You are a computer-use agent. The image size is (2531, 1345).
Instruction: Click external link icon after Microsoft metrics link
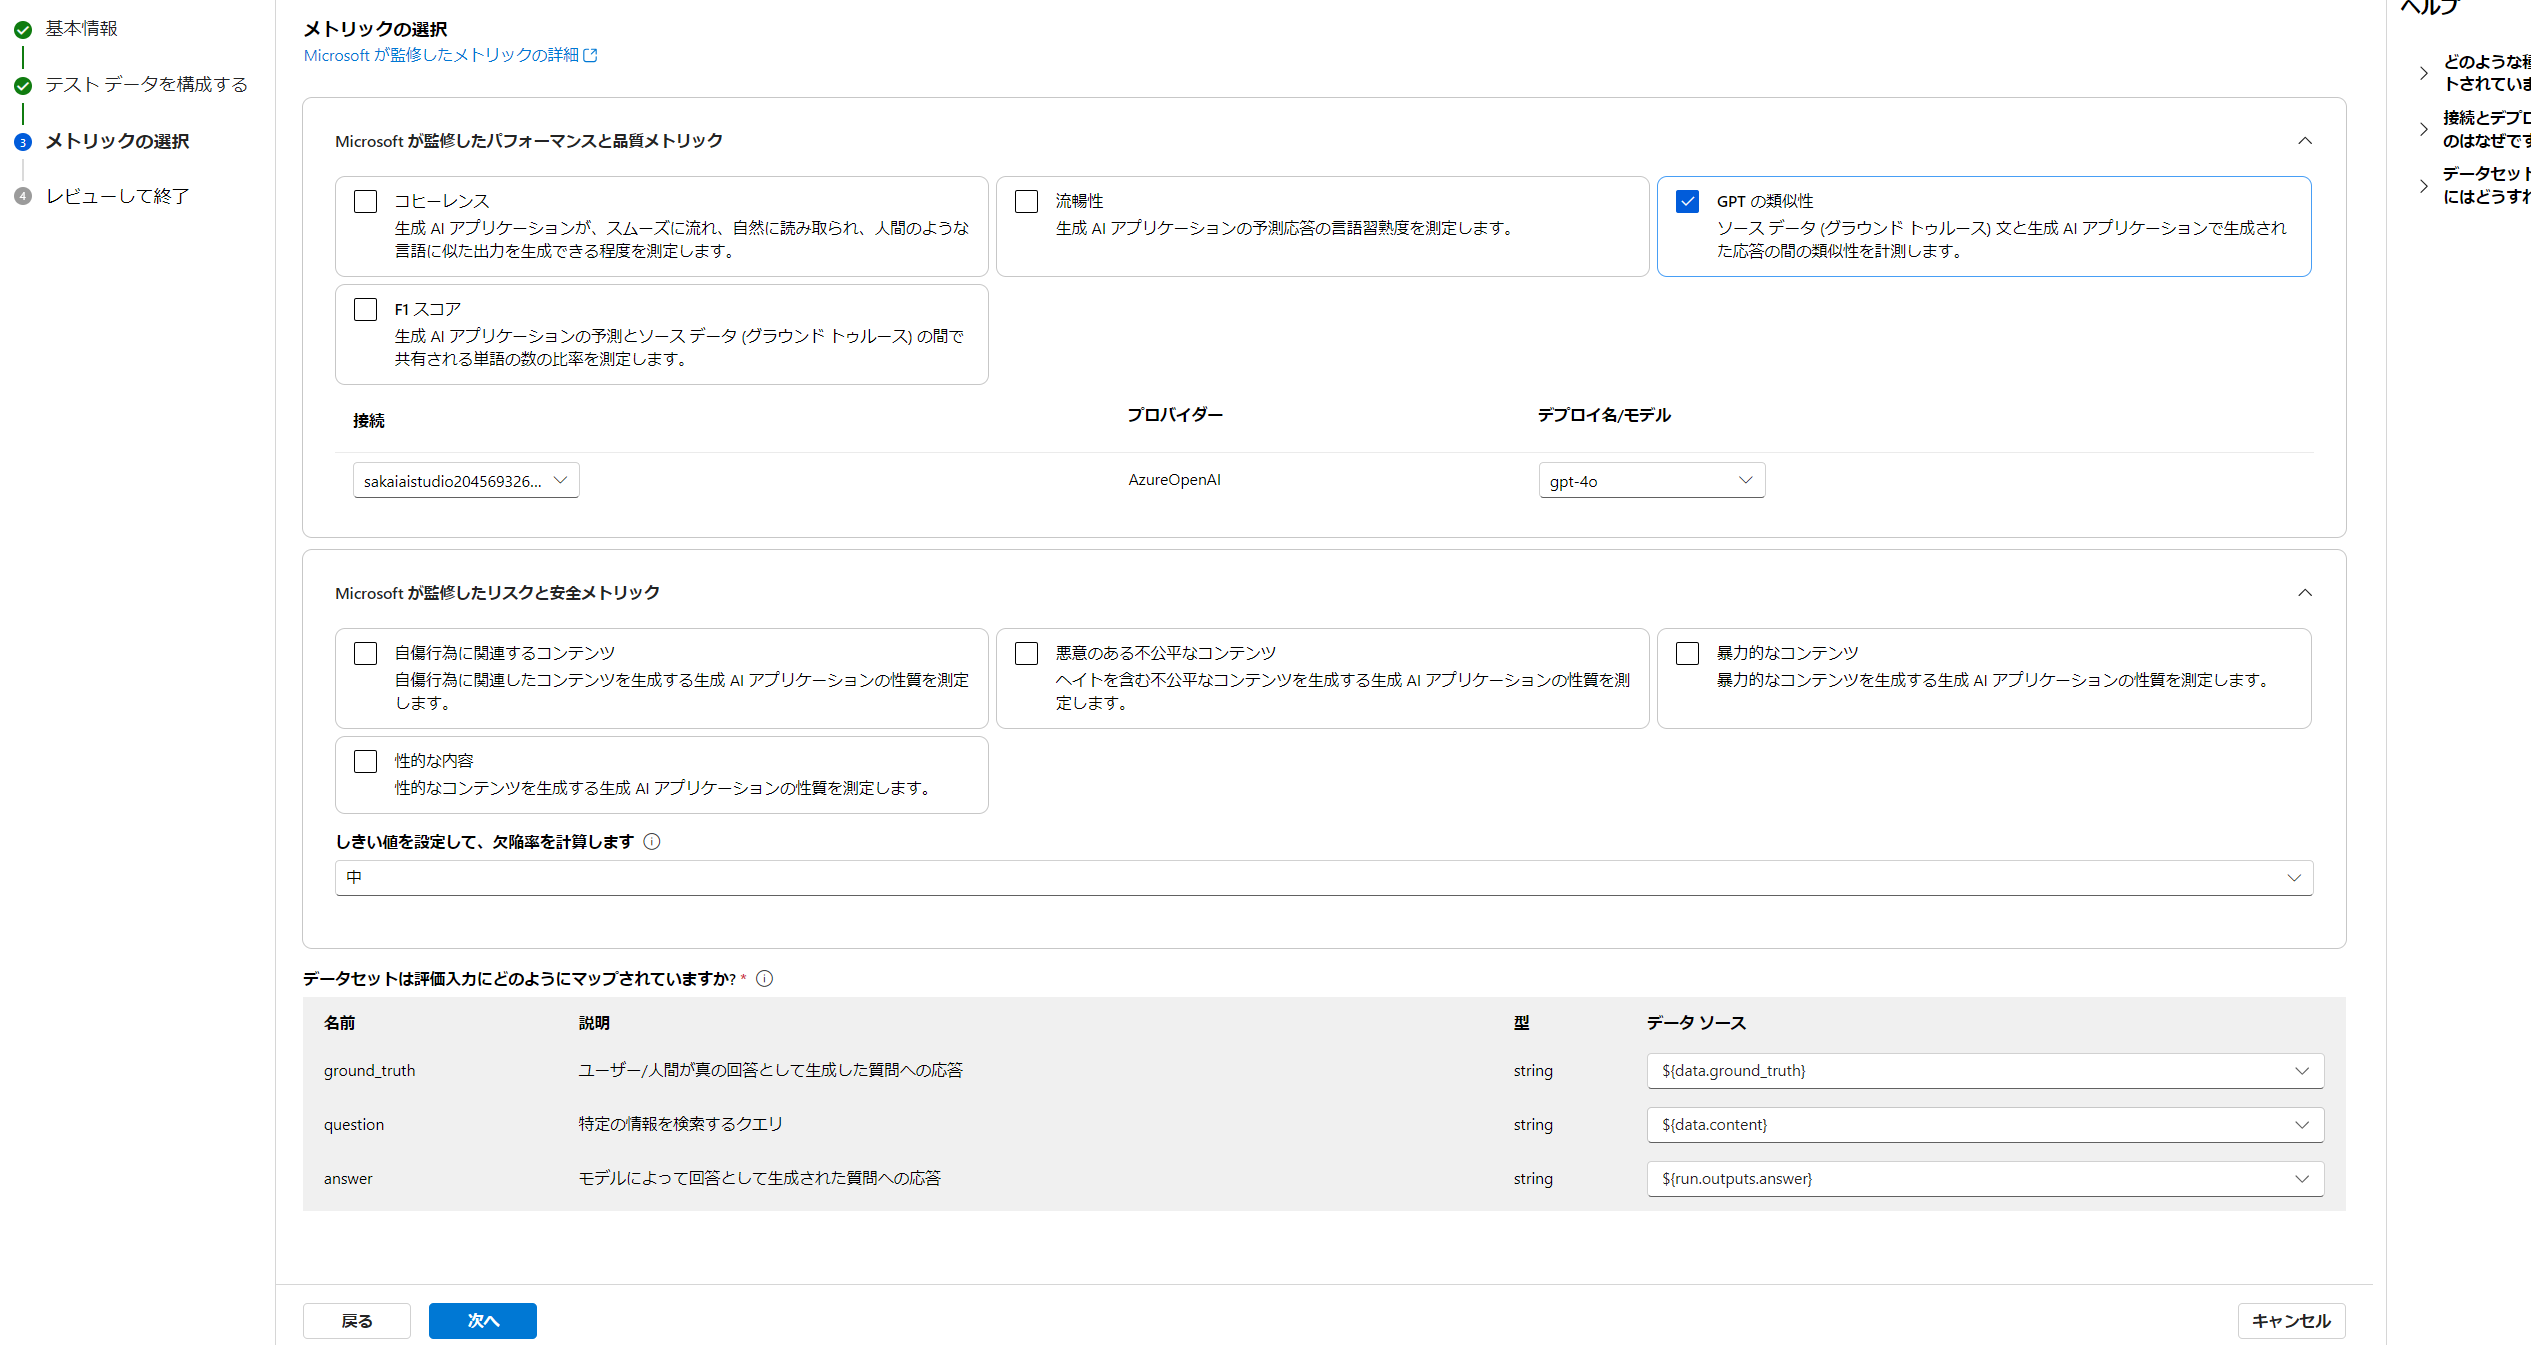pyautogui.click(x=591, y=55)
